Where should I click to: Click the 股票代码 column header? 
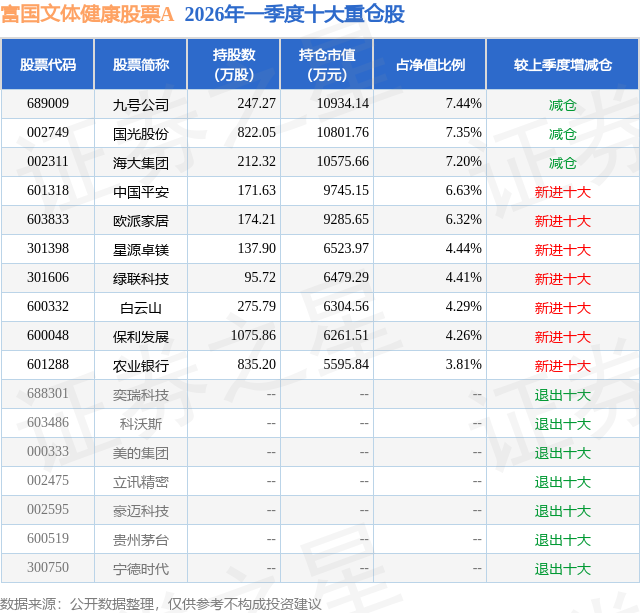click(48, 64)
